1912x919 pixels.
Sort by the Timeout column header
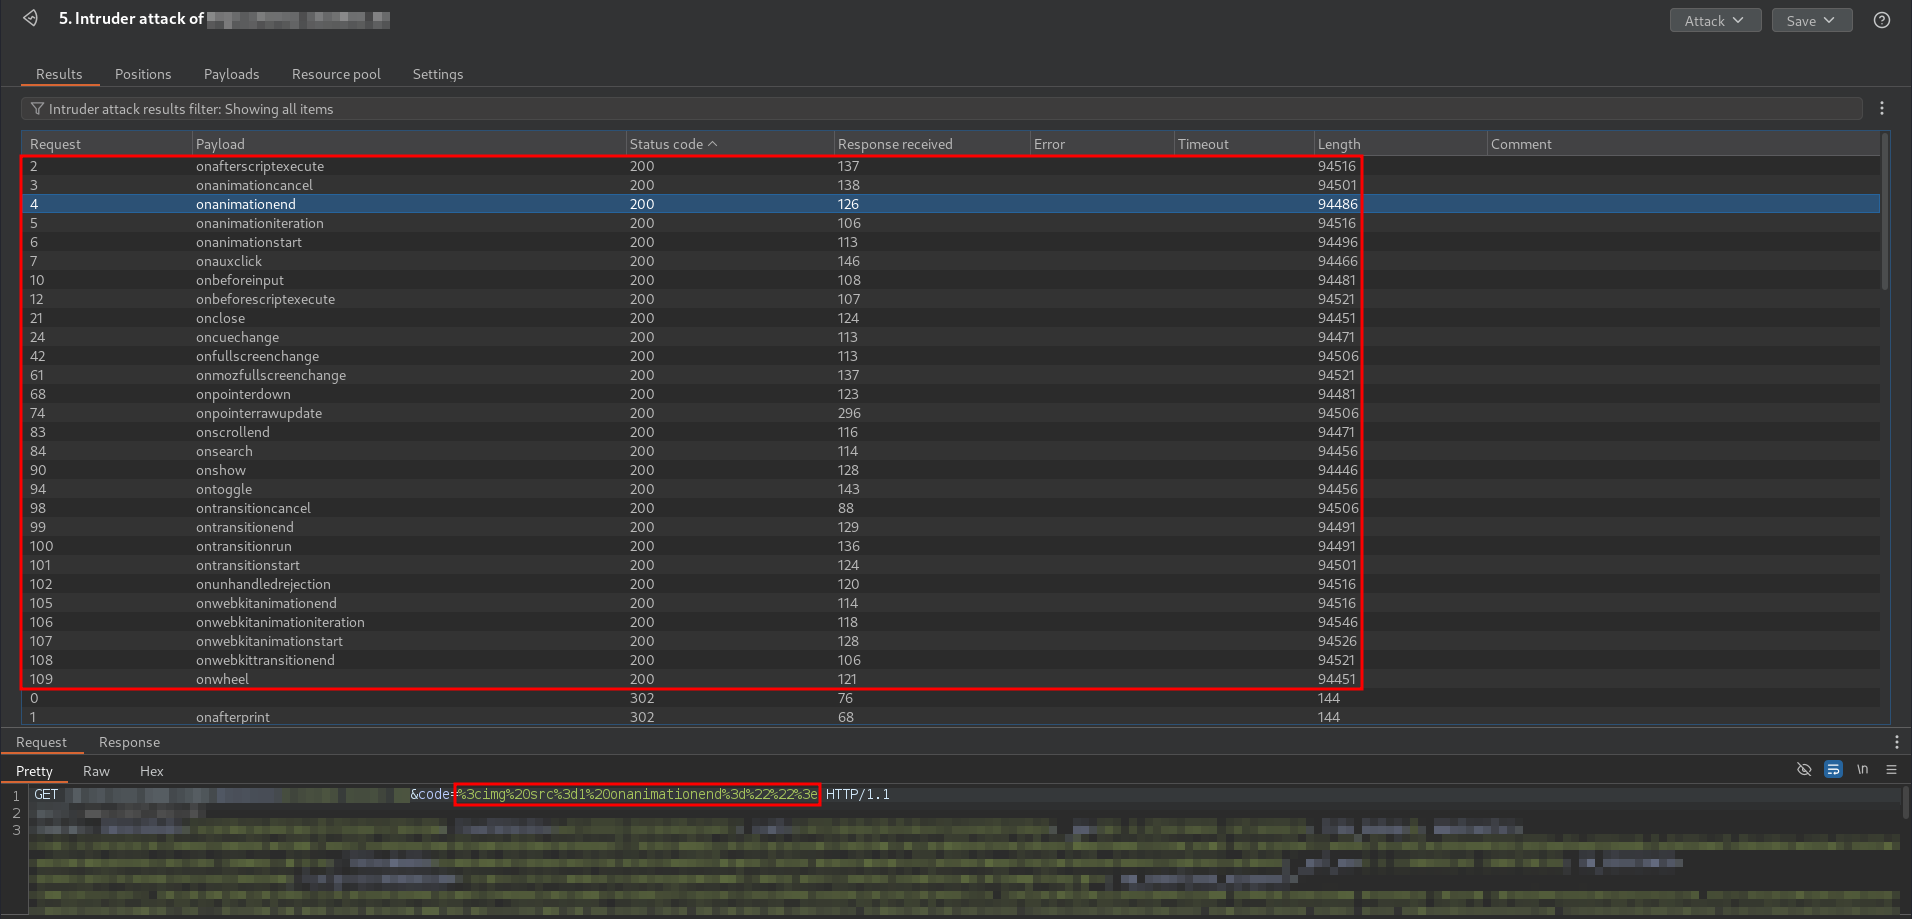(x=1243, y=144)
